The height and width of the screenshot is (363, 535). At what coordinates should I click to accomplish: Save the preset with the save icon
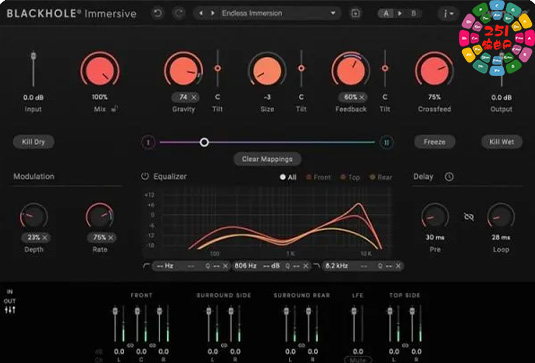[355, 13]
